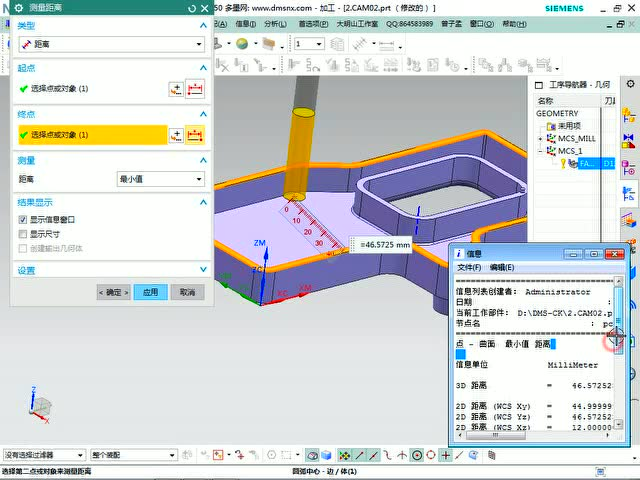Click the pink geometry resource bar icon

629,167
